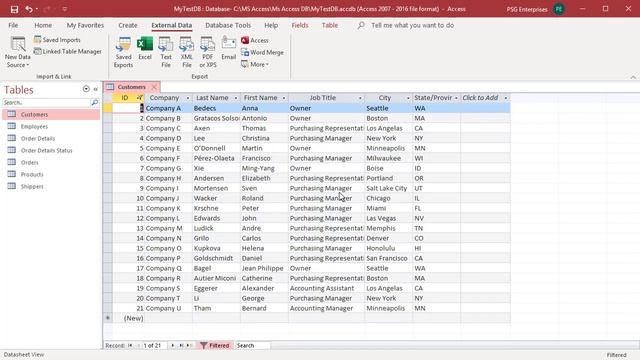The image size is (640, 360).
Task: Create a new blank record from the navigator
Action: point(189,345)
